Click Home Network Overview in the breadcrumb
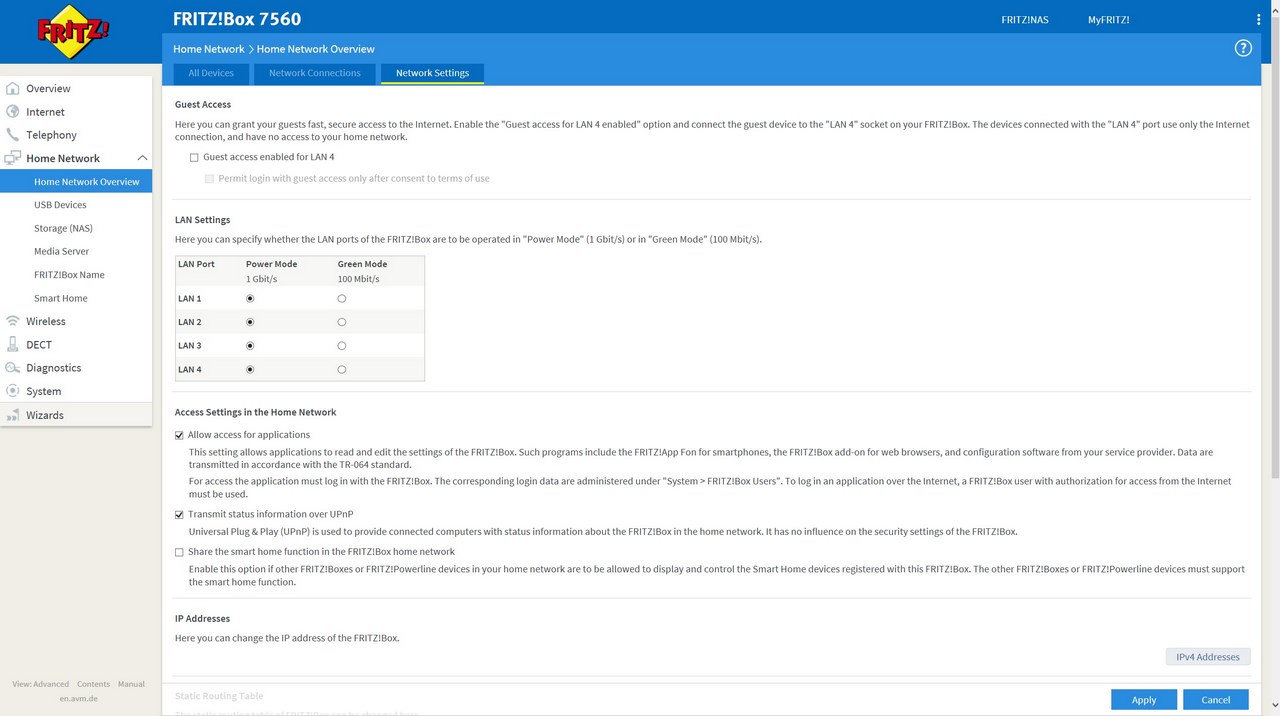 click(x=316, y=49)
